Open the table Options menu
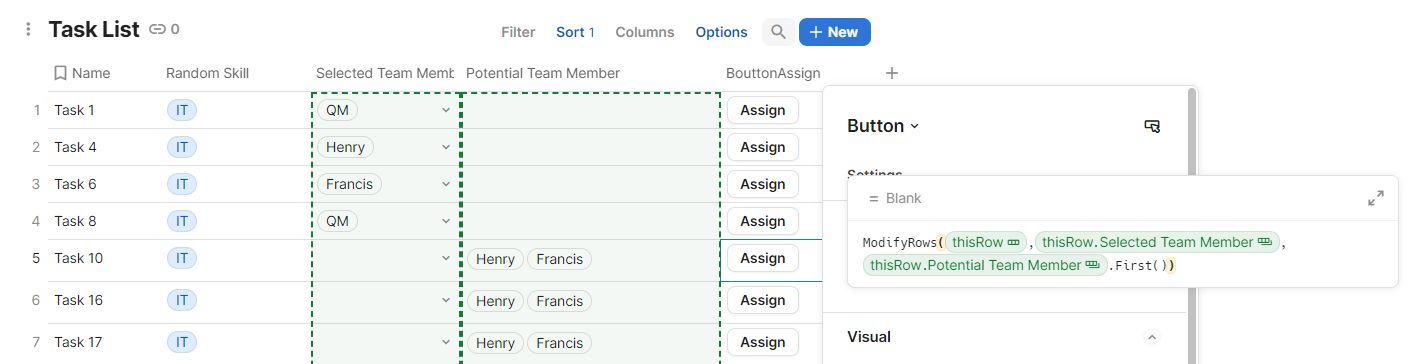The image size is (1419, 364). click(x=722, y=32)
